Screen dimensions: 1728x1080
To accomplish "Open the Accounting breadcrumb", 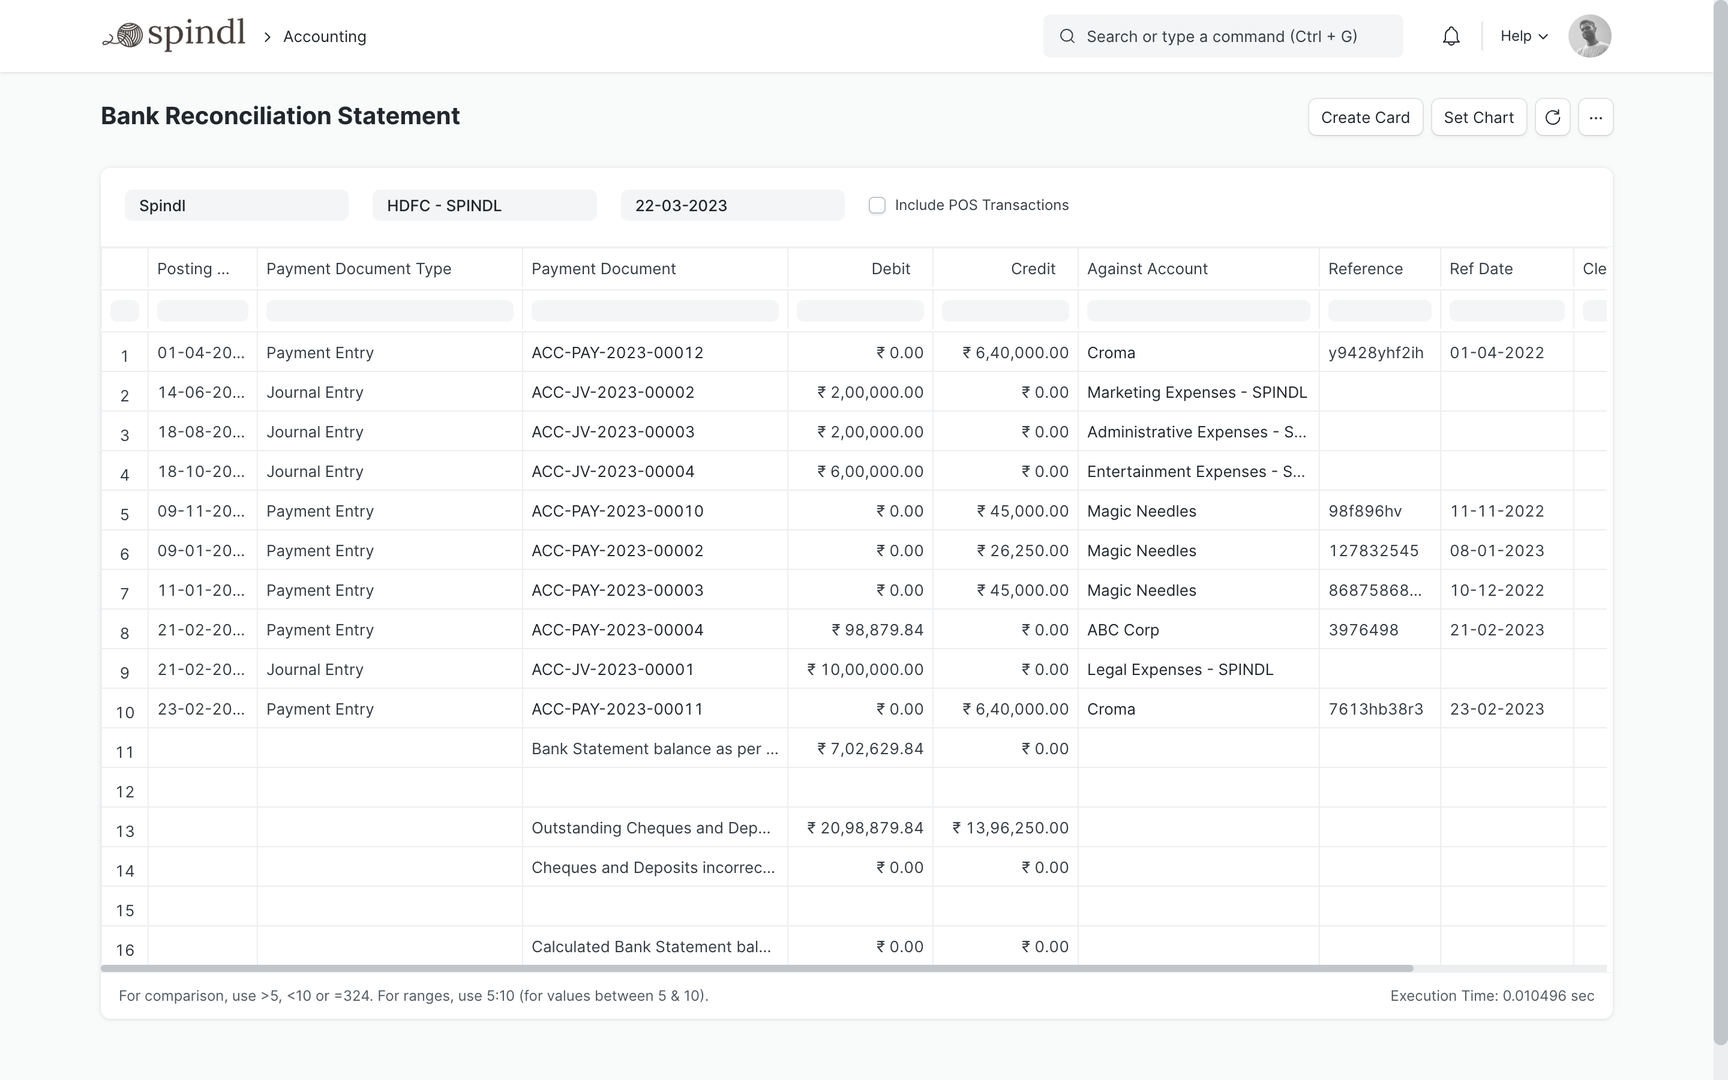I will (325, 36).
